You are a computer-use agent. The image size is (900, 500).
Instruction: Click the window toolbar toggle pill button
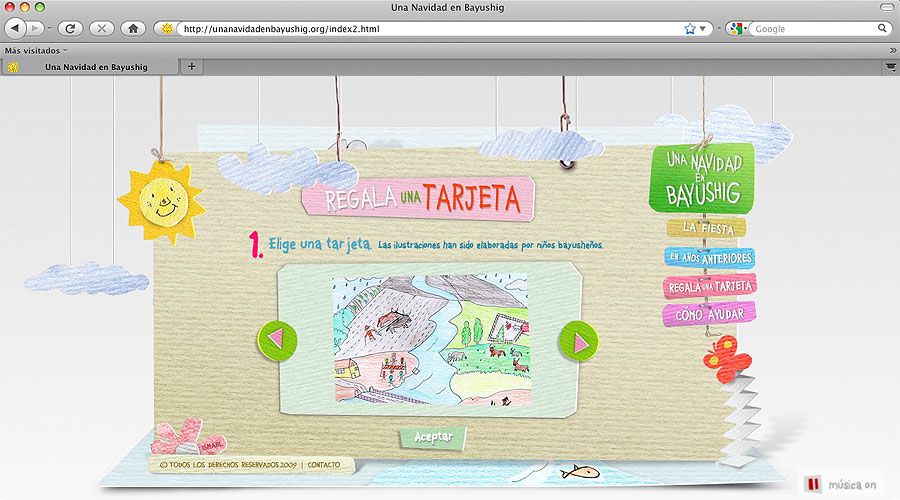[x=887, y=7]
